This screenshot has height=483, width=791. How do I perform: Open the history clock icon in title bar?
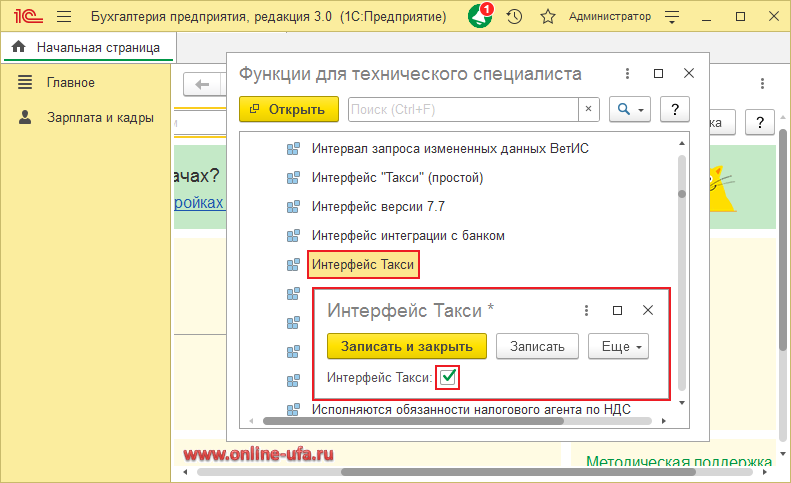point(514,17)
